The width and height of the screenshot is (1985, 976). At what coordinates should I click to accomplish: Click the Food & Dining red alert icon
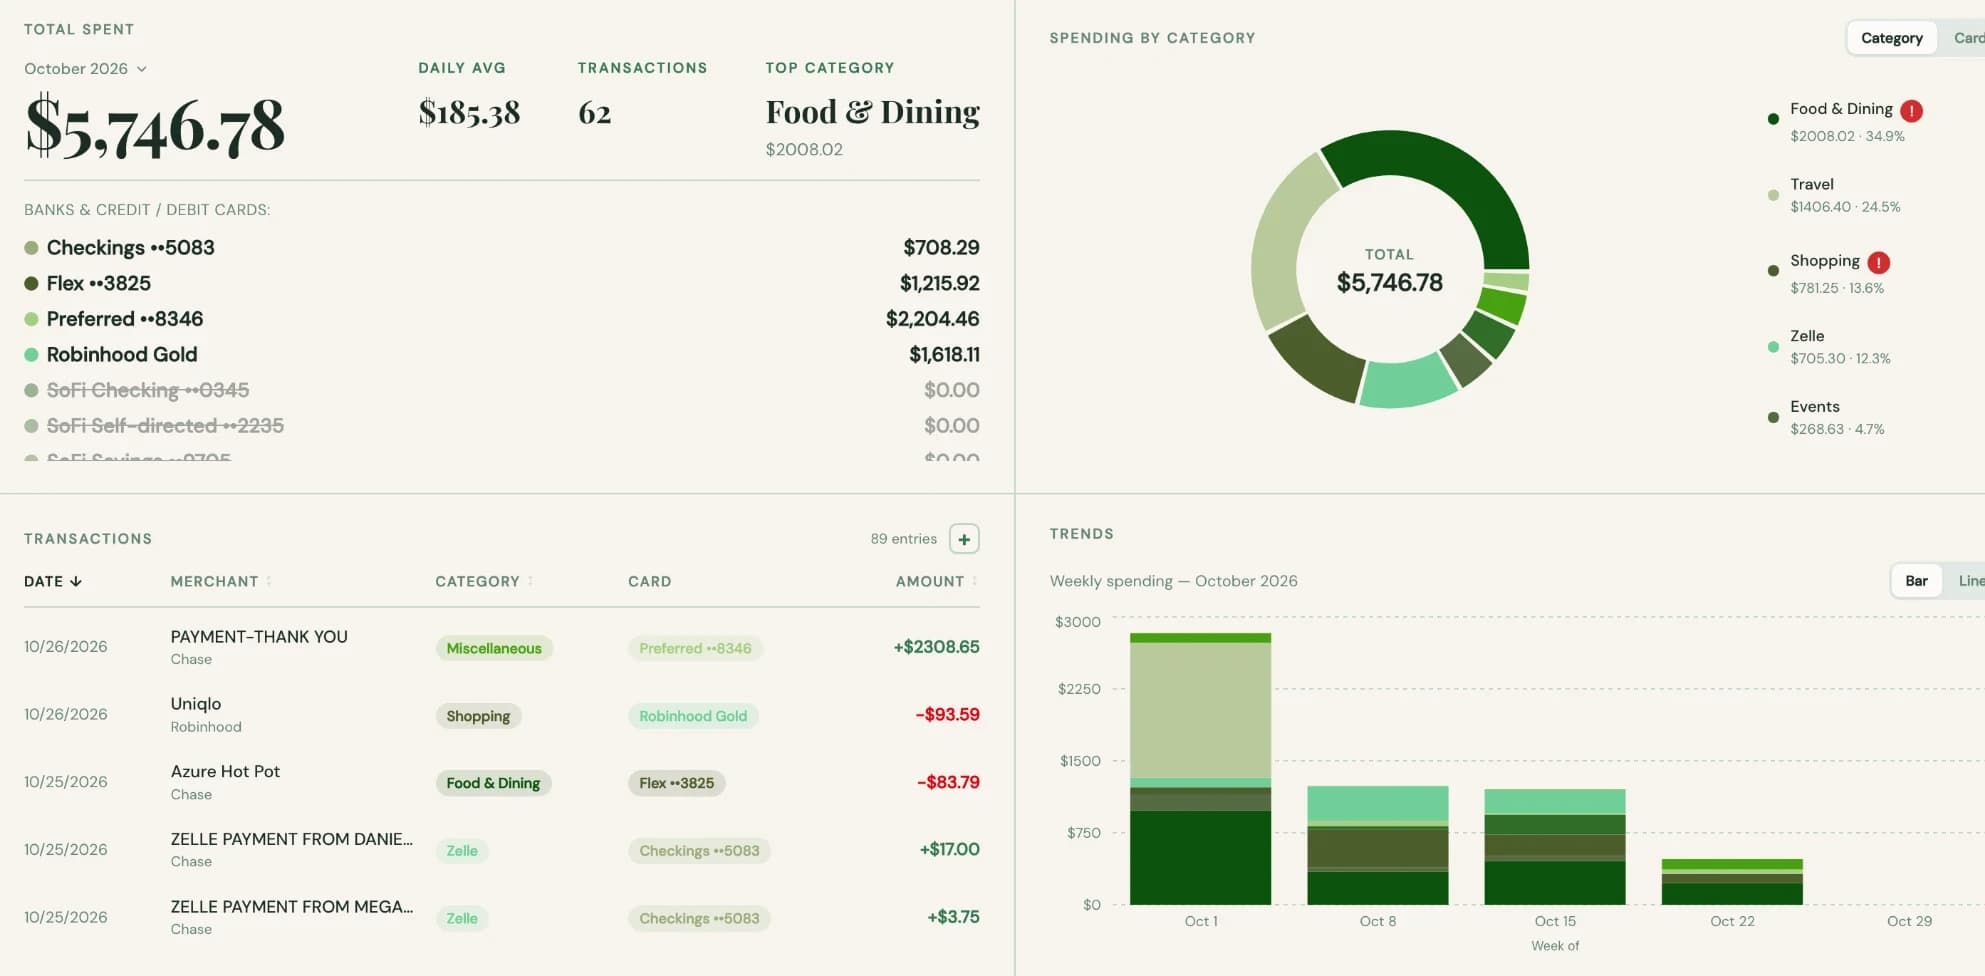pos(1911,111)
